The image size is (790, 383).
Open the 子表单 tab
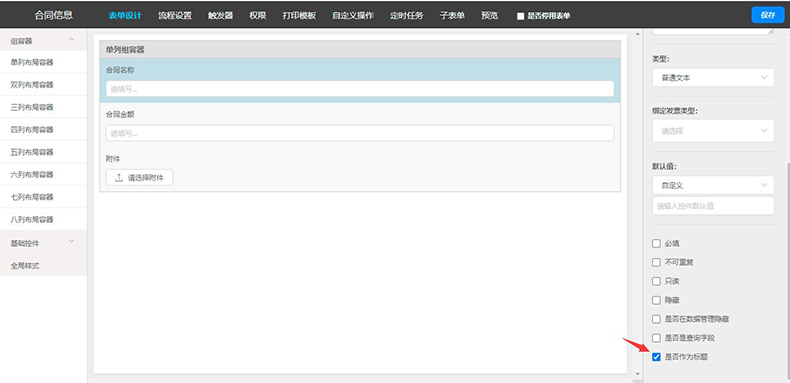[452, 15]
